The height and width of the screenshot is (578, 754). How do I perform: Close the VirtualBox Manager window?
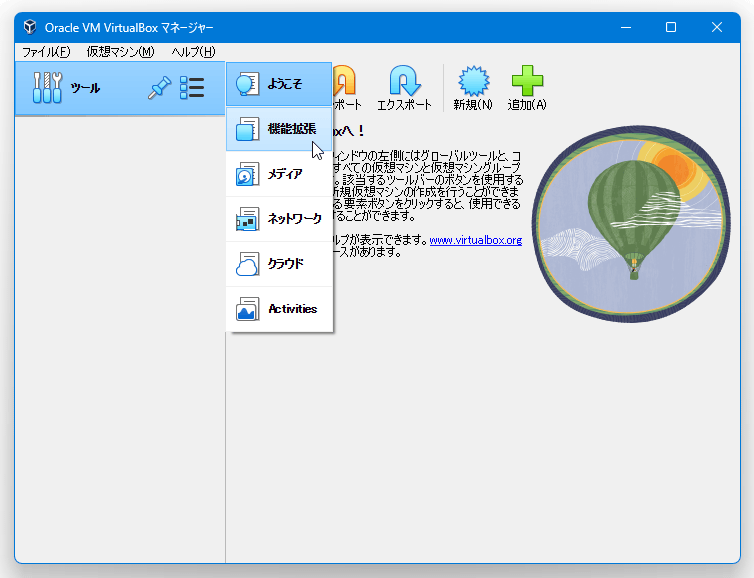716,27
